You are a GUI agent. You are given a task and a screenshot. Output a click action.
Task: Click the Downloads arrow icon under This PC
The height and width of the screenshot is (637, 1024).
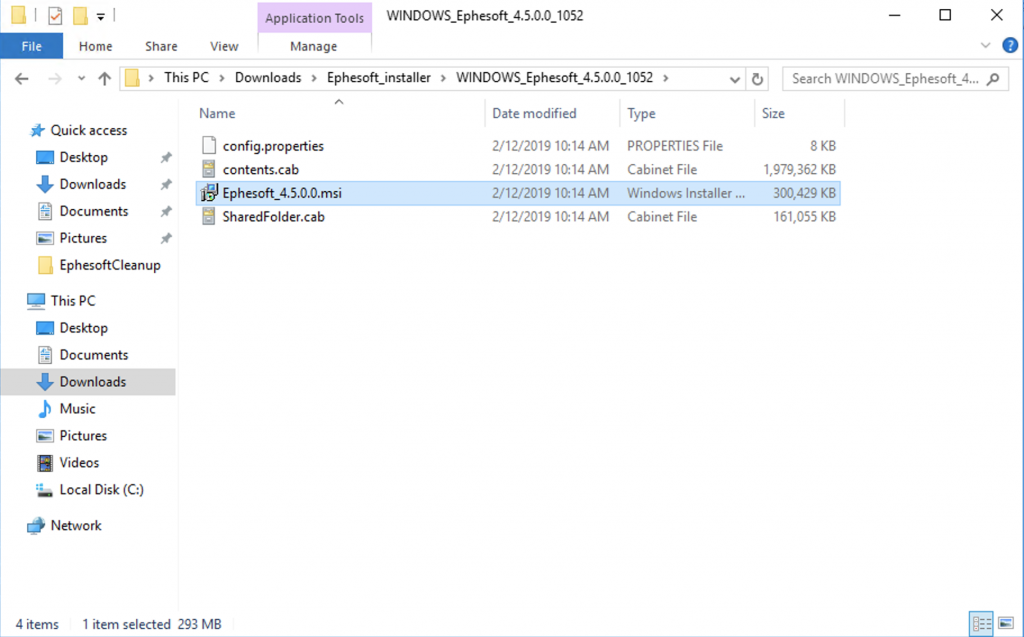[x=44, y=382]
